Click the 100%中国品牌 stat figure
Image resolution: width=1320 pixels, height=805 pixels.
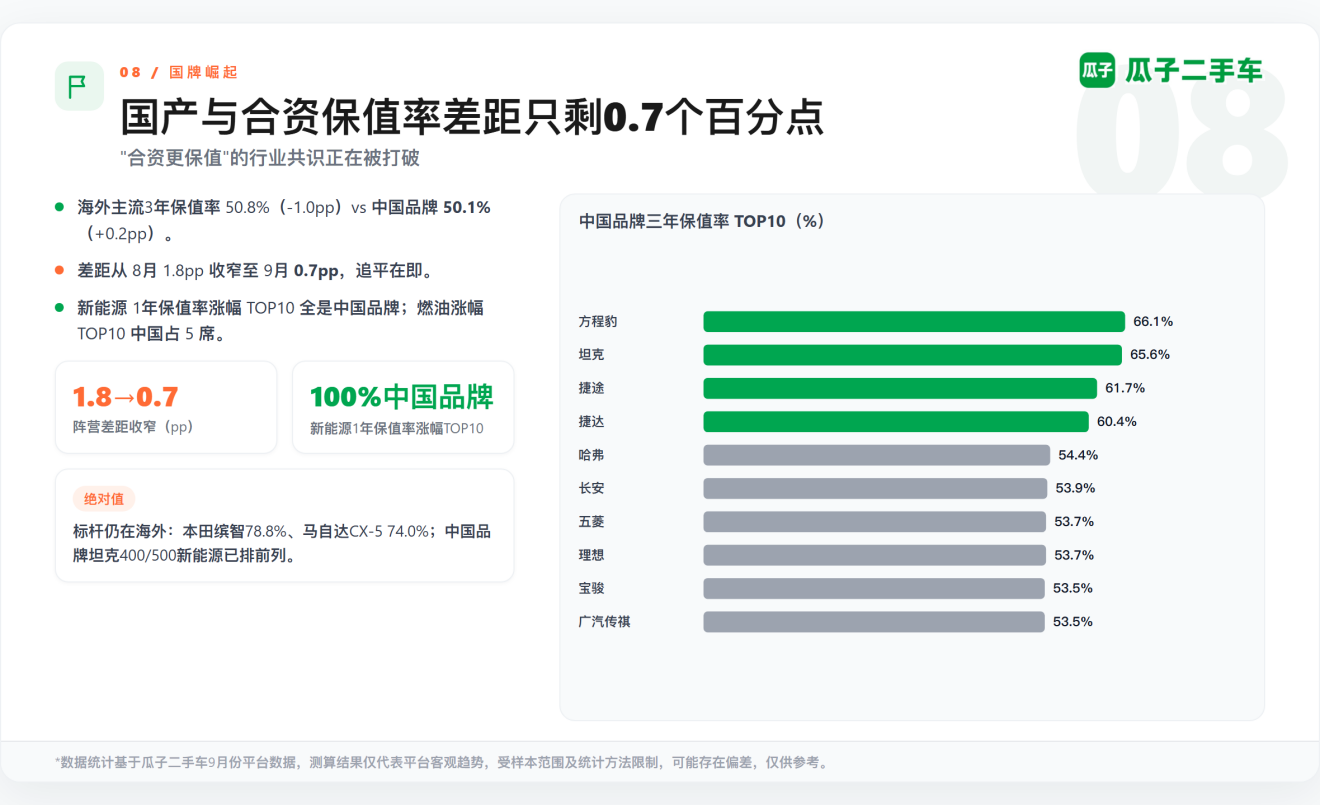click(x=402, y=397)
